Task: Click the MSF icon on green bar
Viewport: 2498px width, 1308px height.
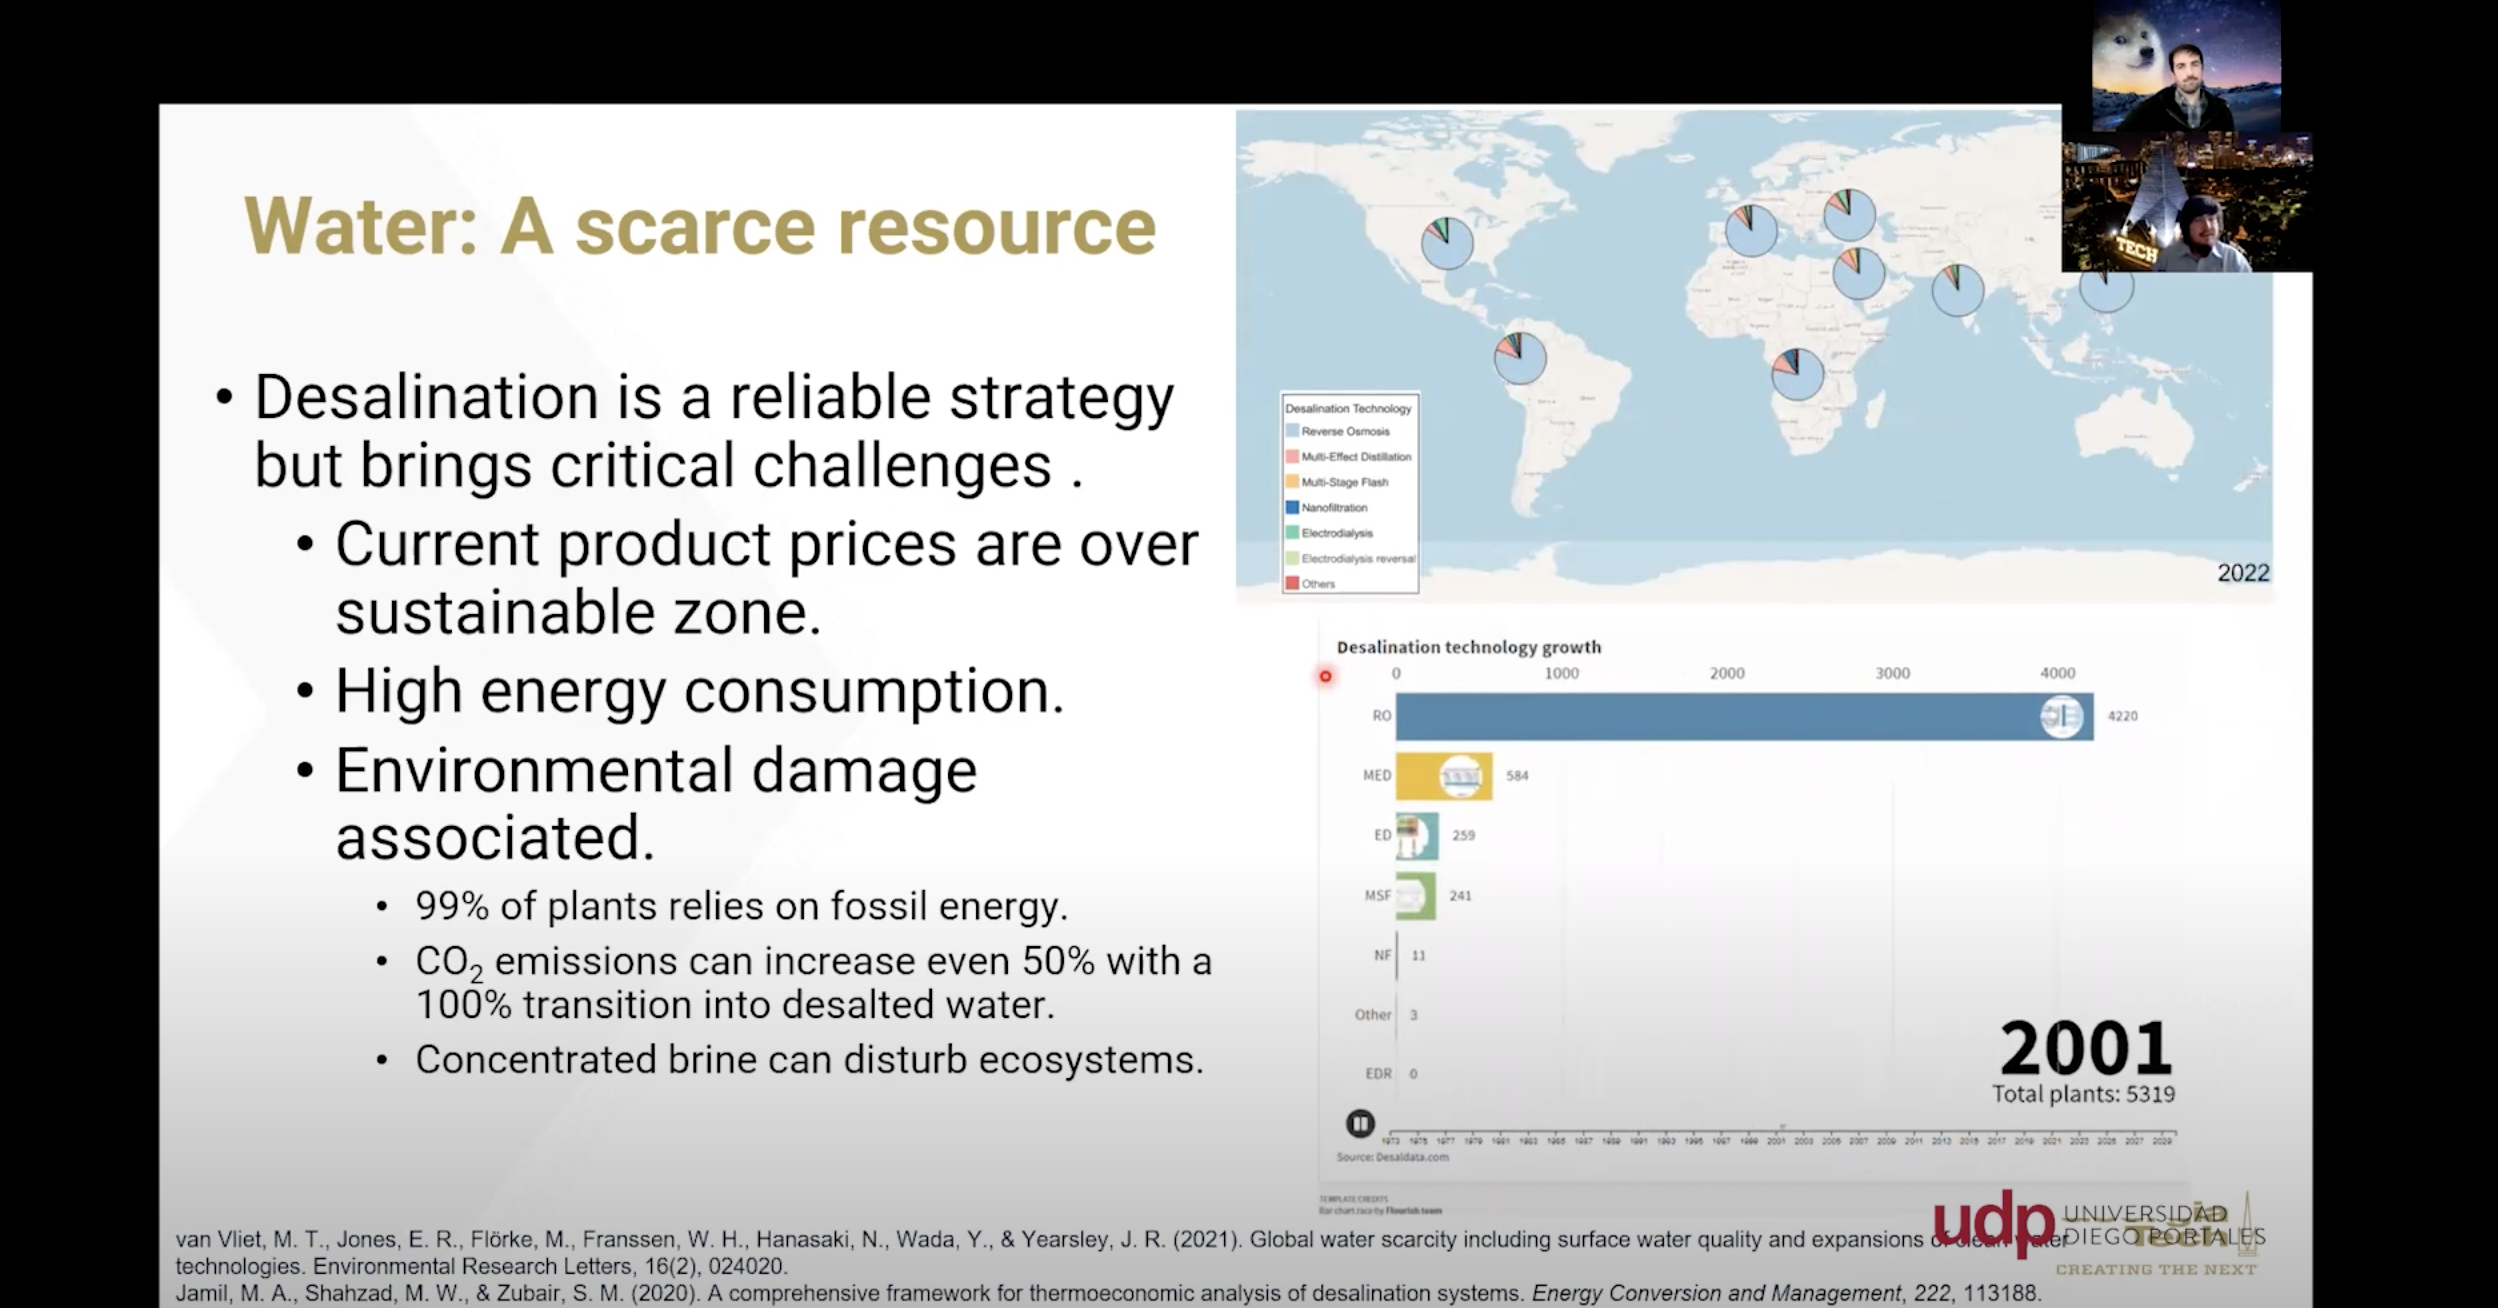Action: click(x=1411, y=896)
